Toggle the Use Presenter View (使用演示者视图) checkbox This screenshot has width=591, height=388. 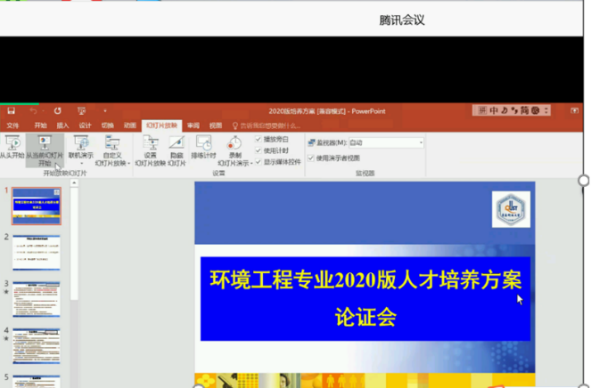[x=311, y=158]
